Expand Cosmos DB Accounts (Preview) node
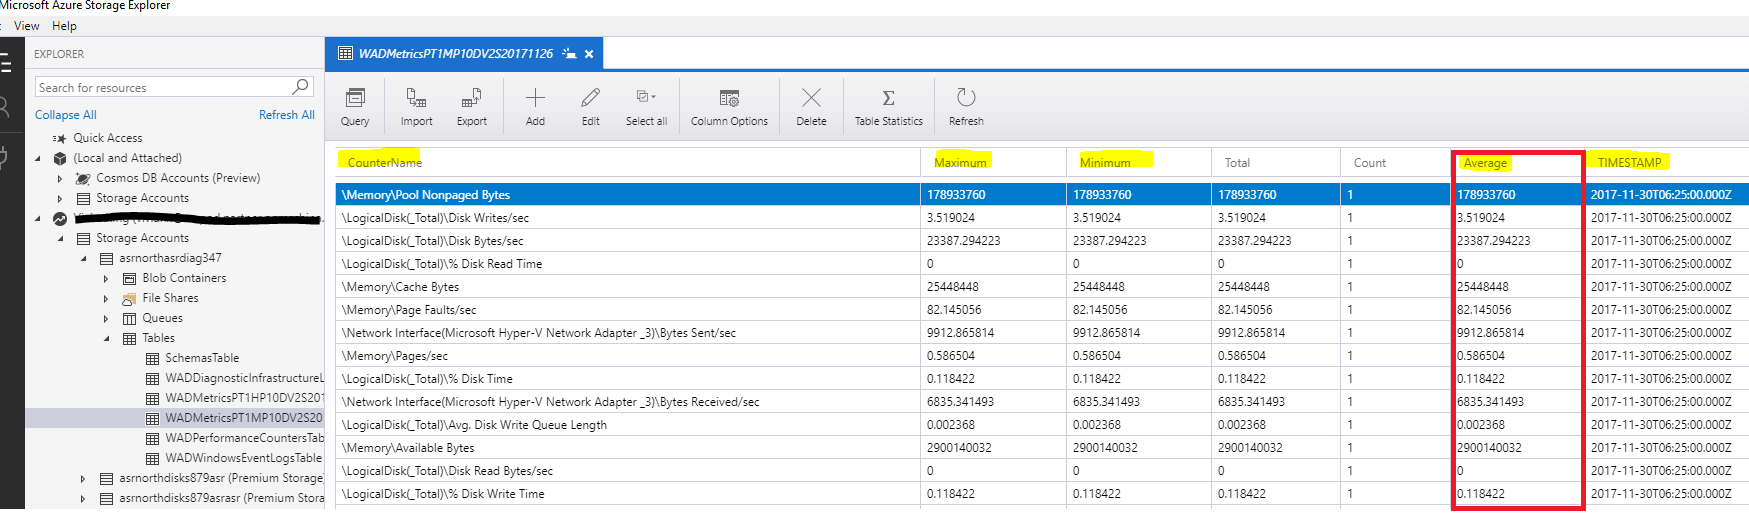Image resolution: width=1749 pixels, height=517 pixels. click(61, 179)
